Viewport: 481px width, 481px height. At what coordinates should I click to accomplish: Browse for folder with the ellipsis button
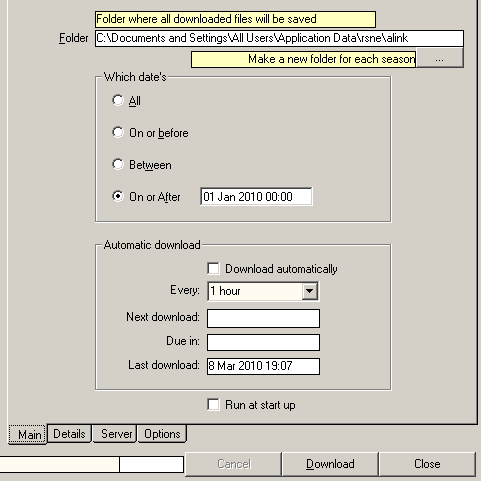(439, 59)
